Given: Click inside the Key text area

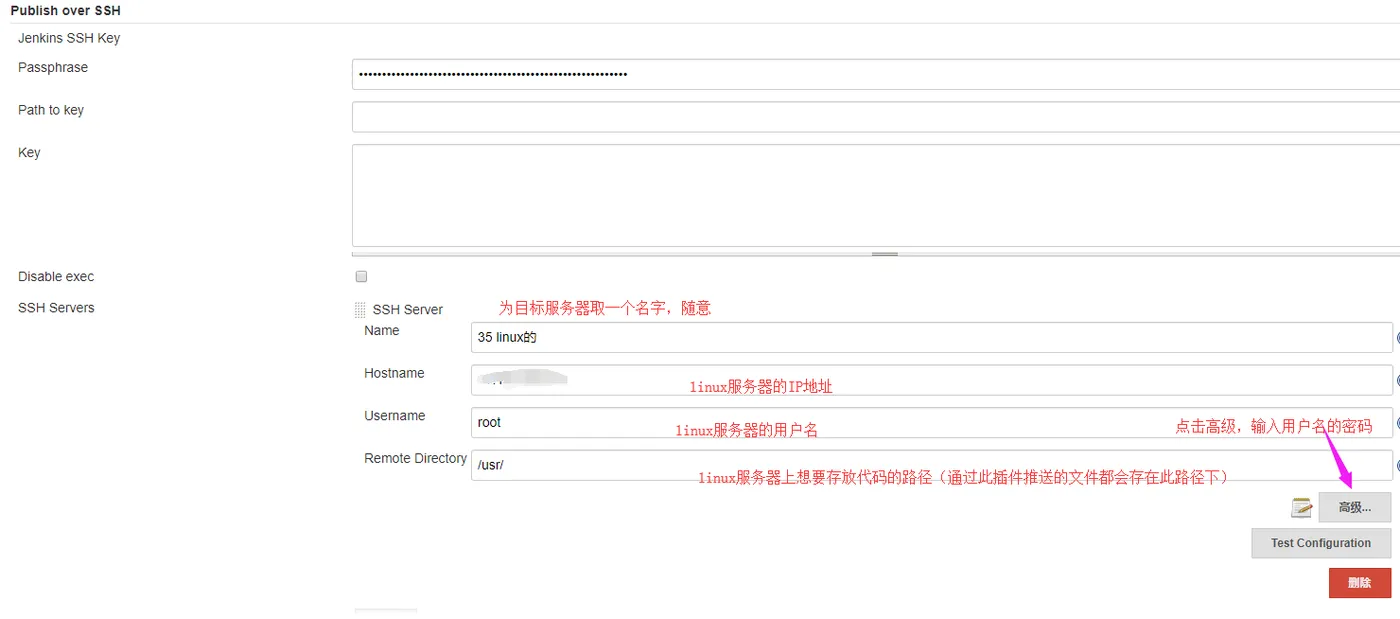Looking at the screenshot, I should click(x=876, y=195).
